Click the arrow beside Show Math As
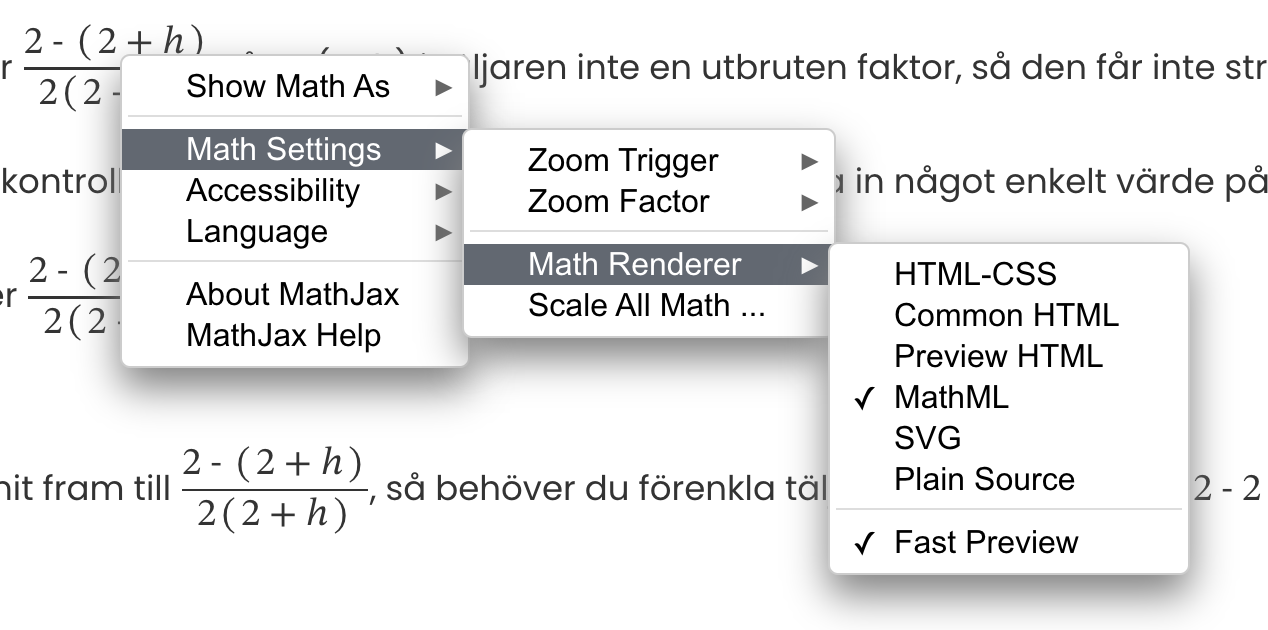Screen dimensions: 1268x630 [444, 87]
